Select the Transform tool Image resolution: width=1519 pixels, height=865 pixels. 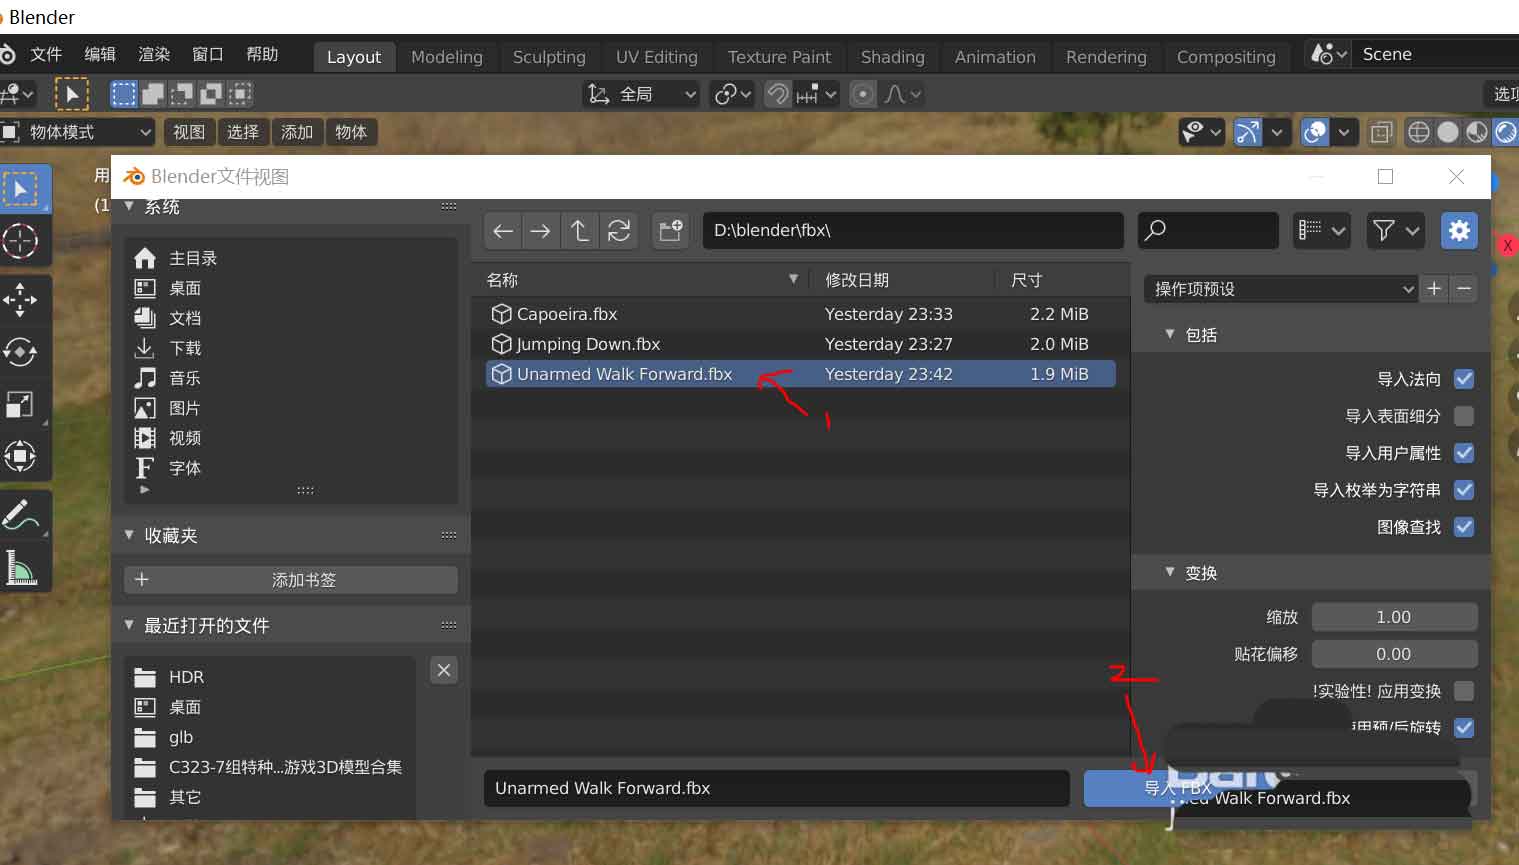(21, 457)
